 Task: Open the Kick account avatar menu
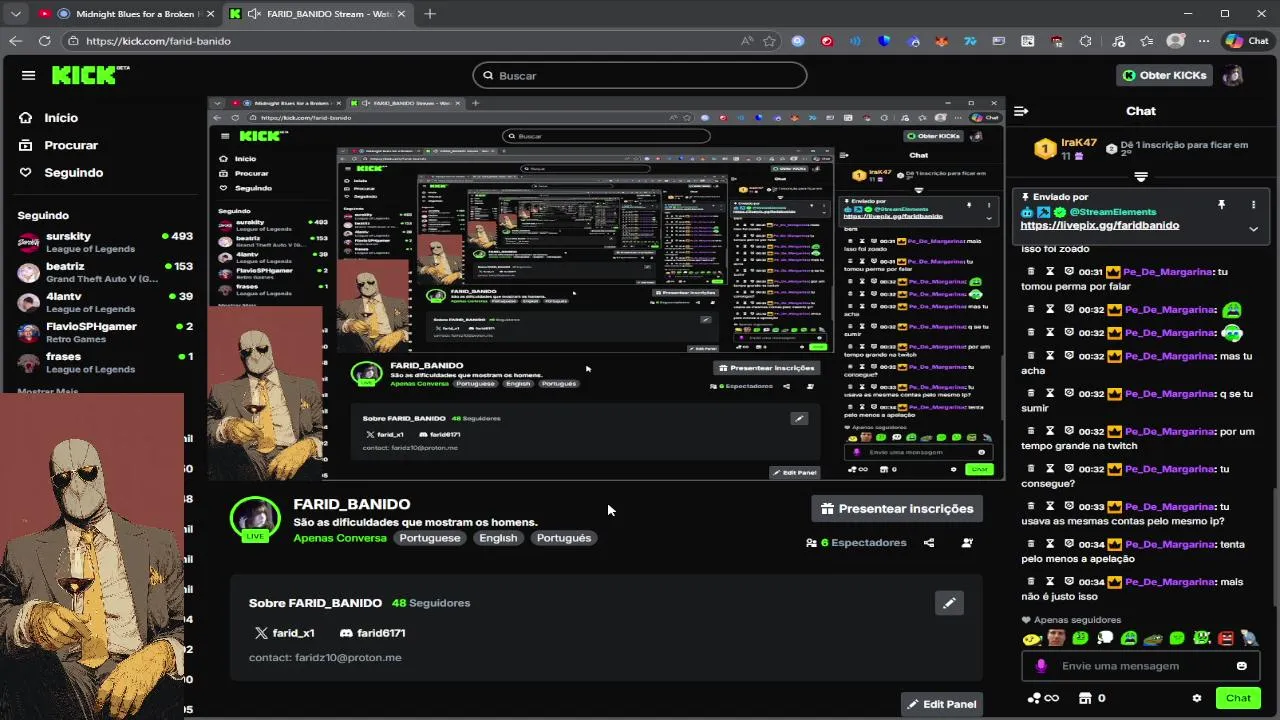(x=1233, y=75)
